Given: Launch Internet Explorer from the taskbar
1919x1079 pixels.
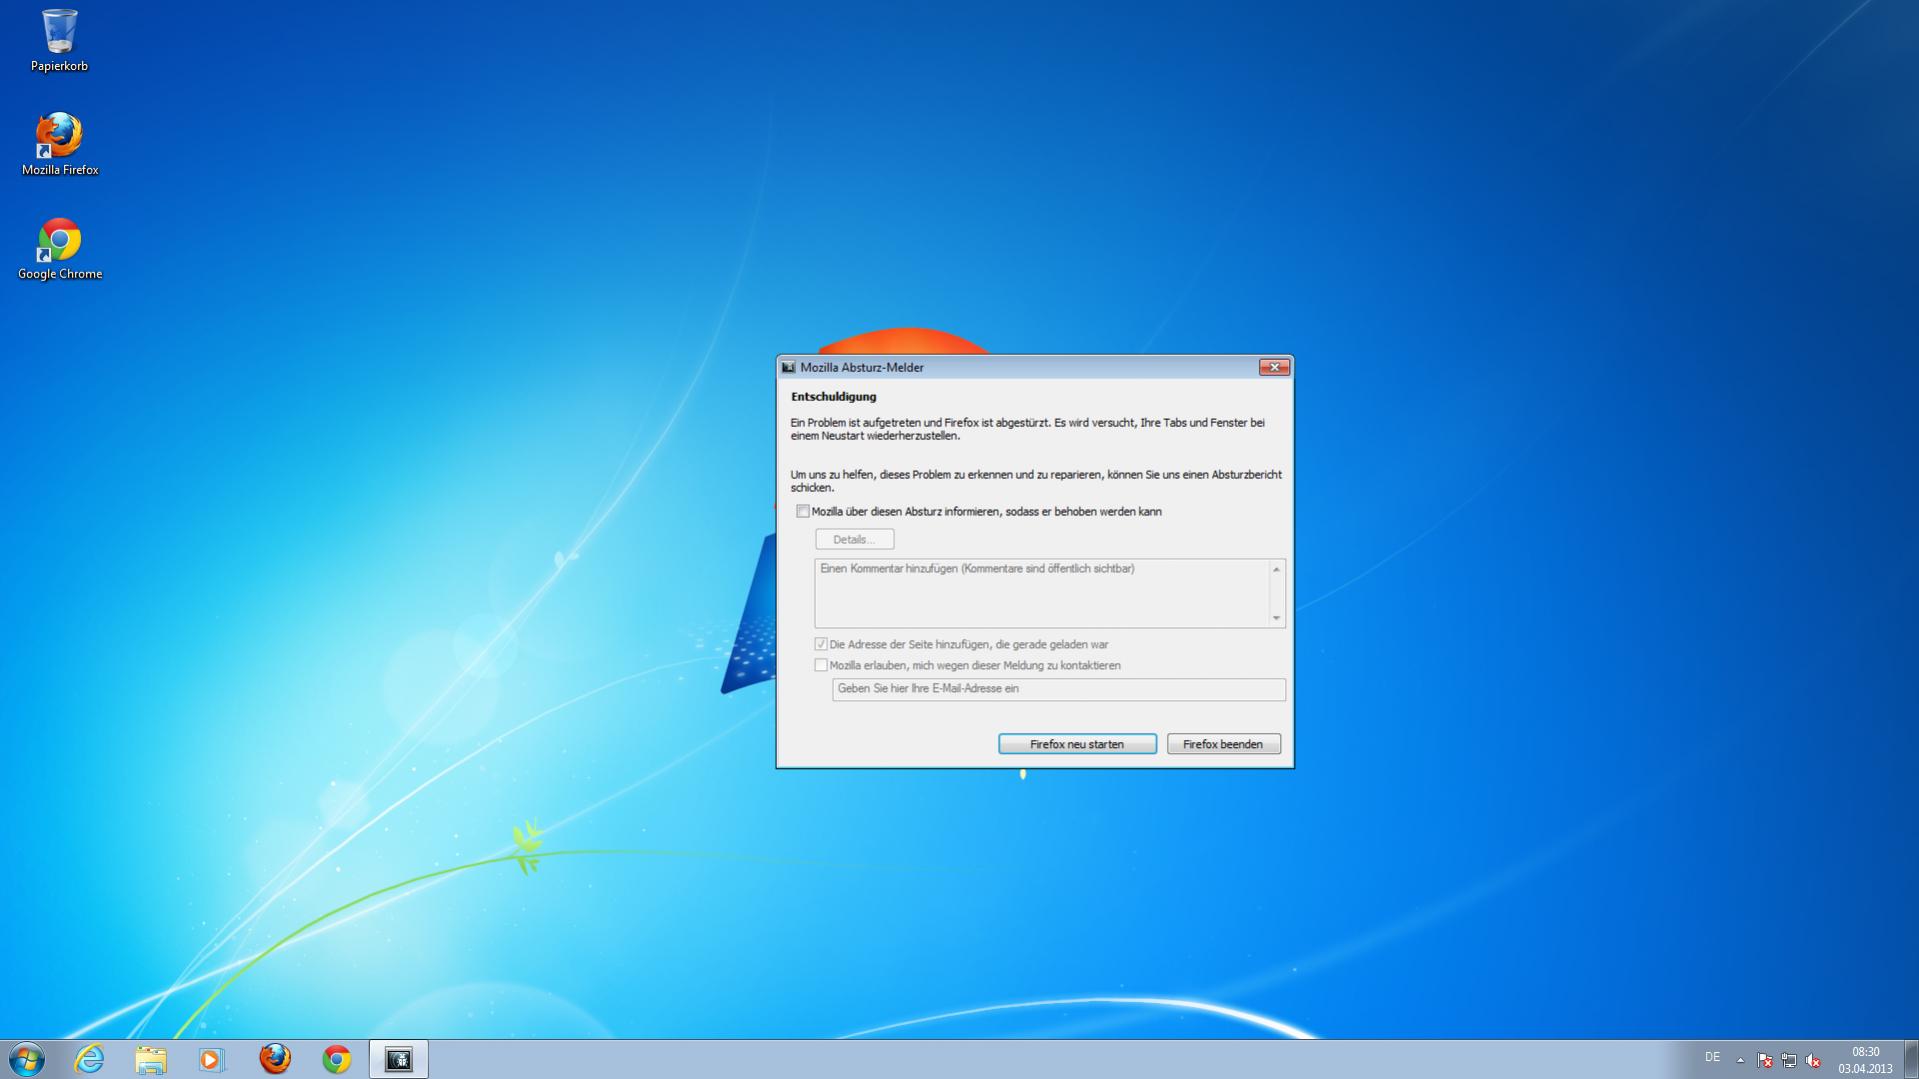Looking at the screenshot, I should tap(89, 1059).
